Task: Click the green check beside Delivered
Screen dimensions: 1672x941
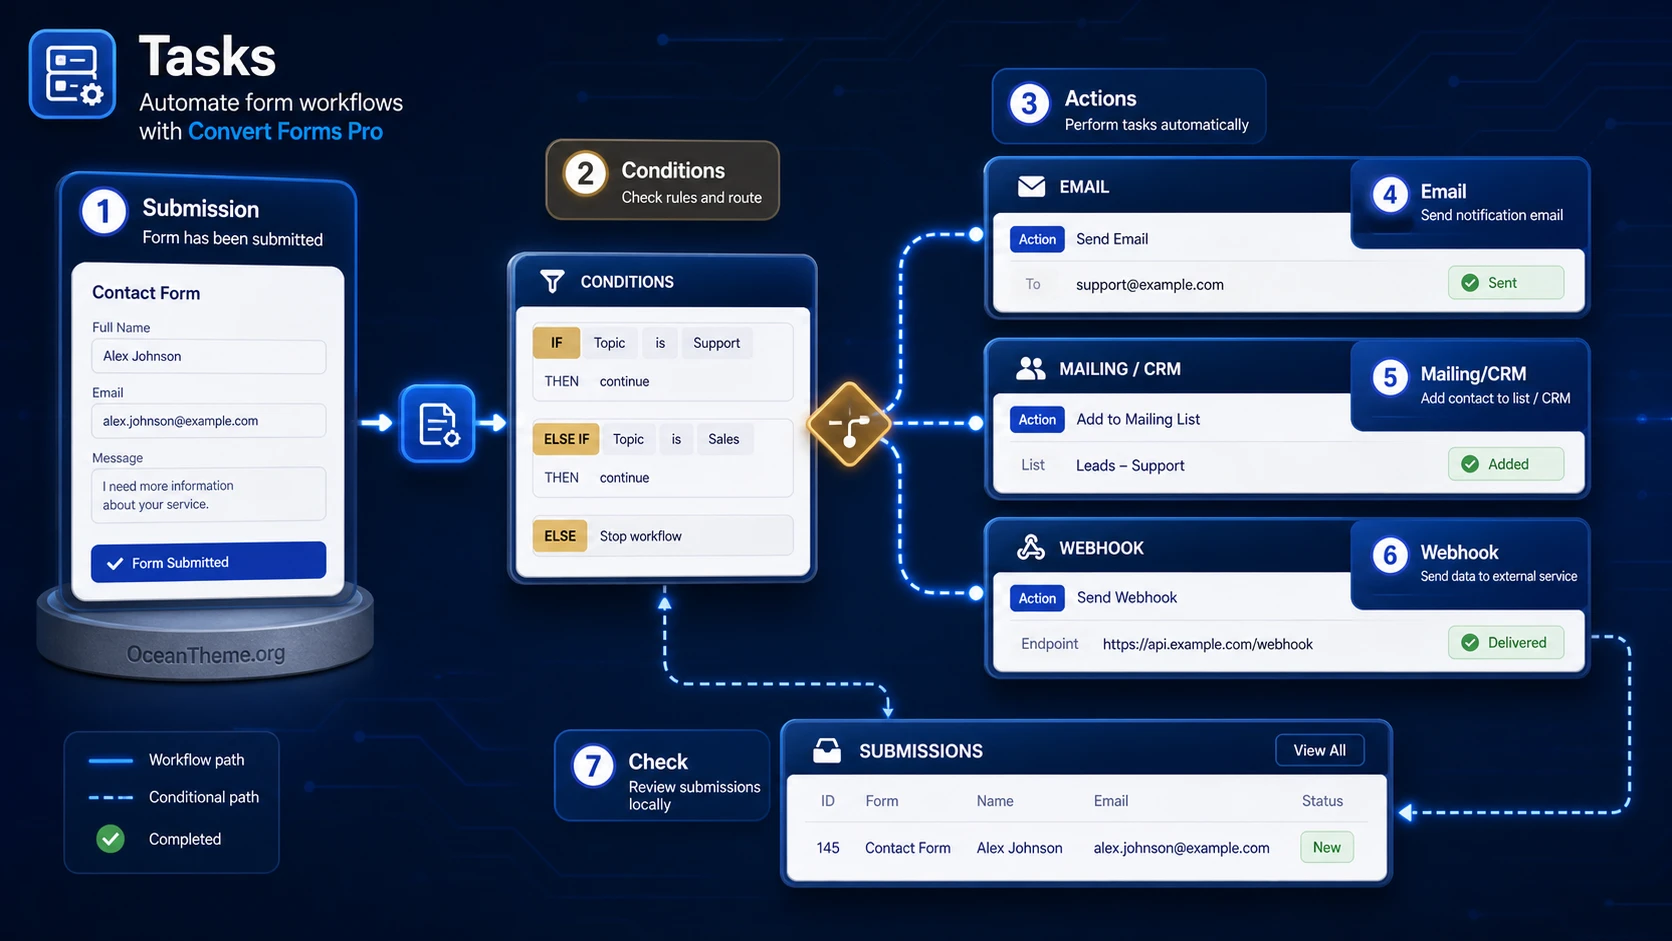Action: pos(1470,643)
